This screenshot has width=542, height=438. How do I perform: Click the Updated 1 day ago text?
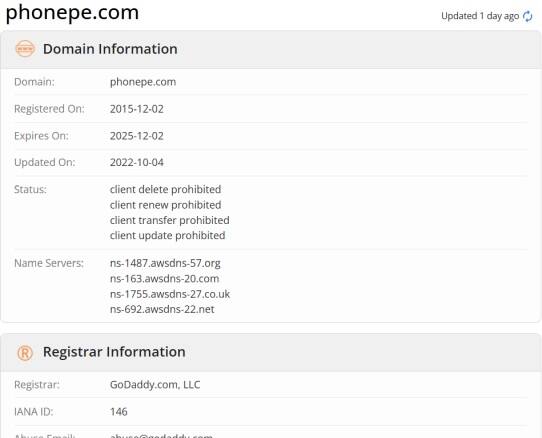click(x=480, y=16)
